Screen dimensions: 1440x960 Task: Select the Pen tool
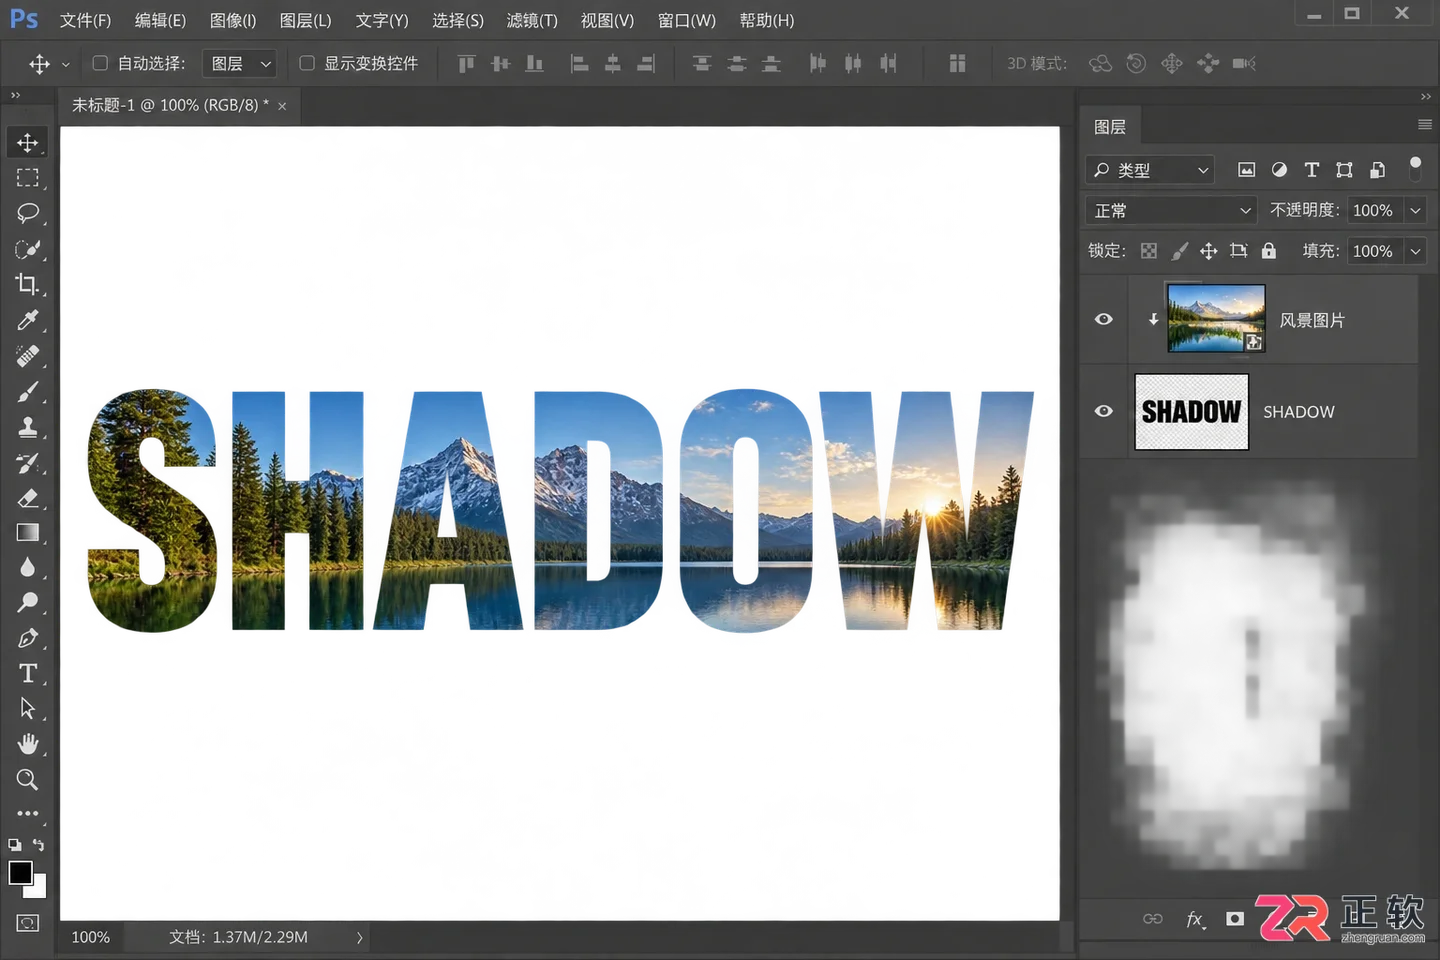pyautogui.click(x=27, y=638)
